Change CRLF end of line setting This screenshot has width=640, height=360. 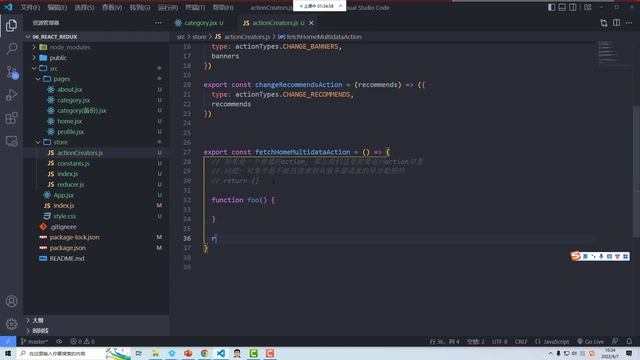(x=521, y=341)
